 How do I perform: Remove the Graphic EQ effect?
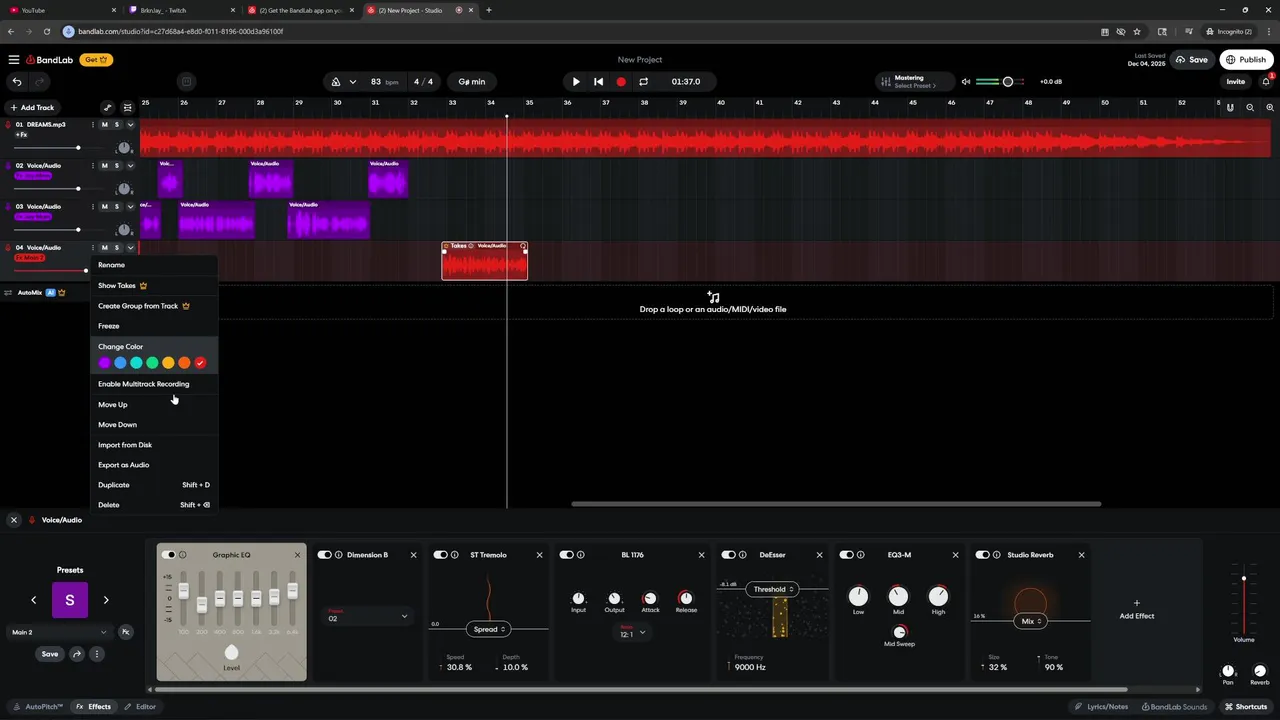click(297, 555)
